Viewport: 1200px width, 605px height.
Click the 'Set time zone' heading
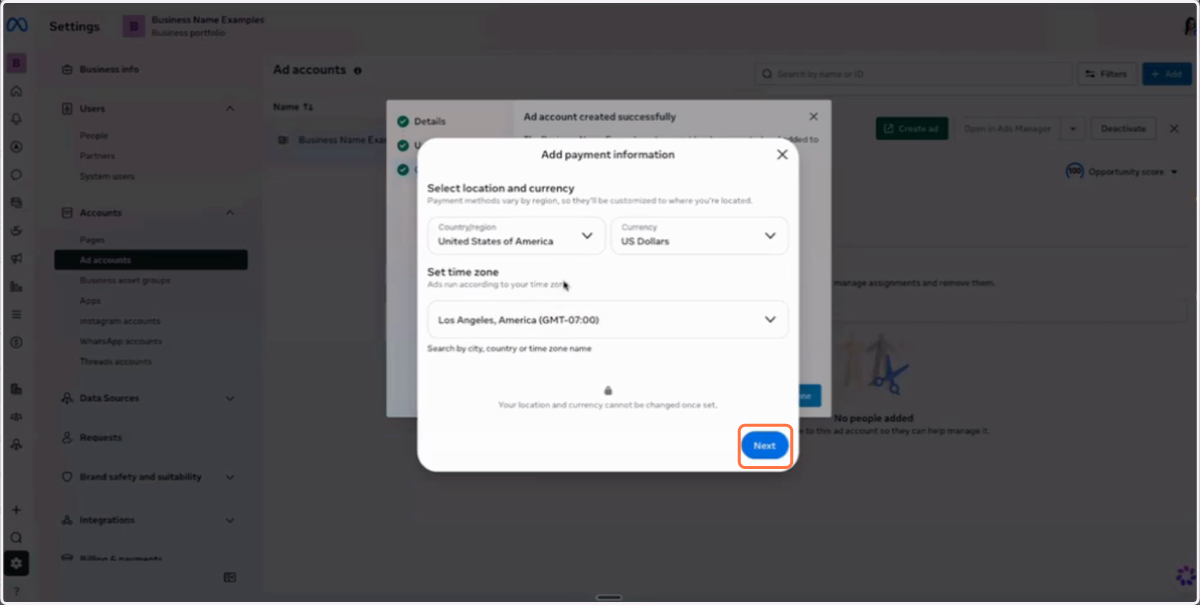pyautogui.click(x=463, y=272)
